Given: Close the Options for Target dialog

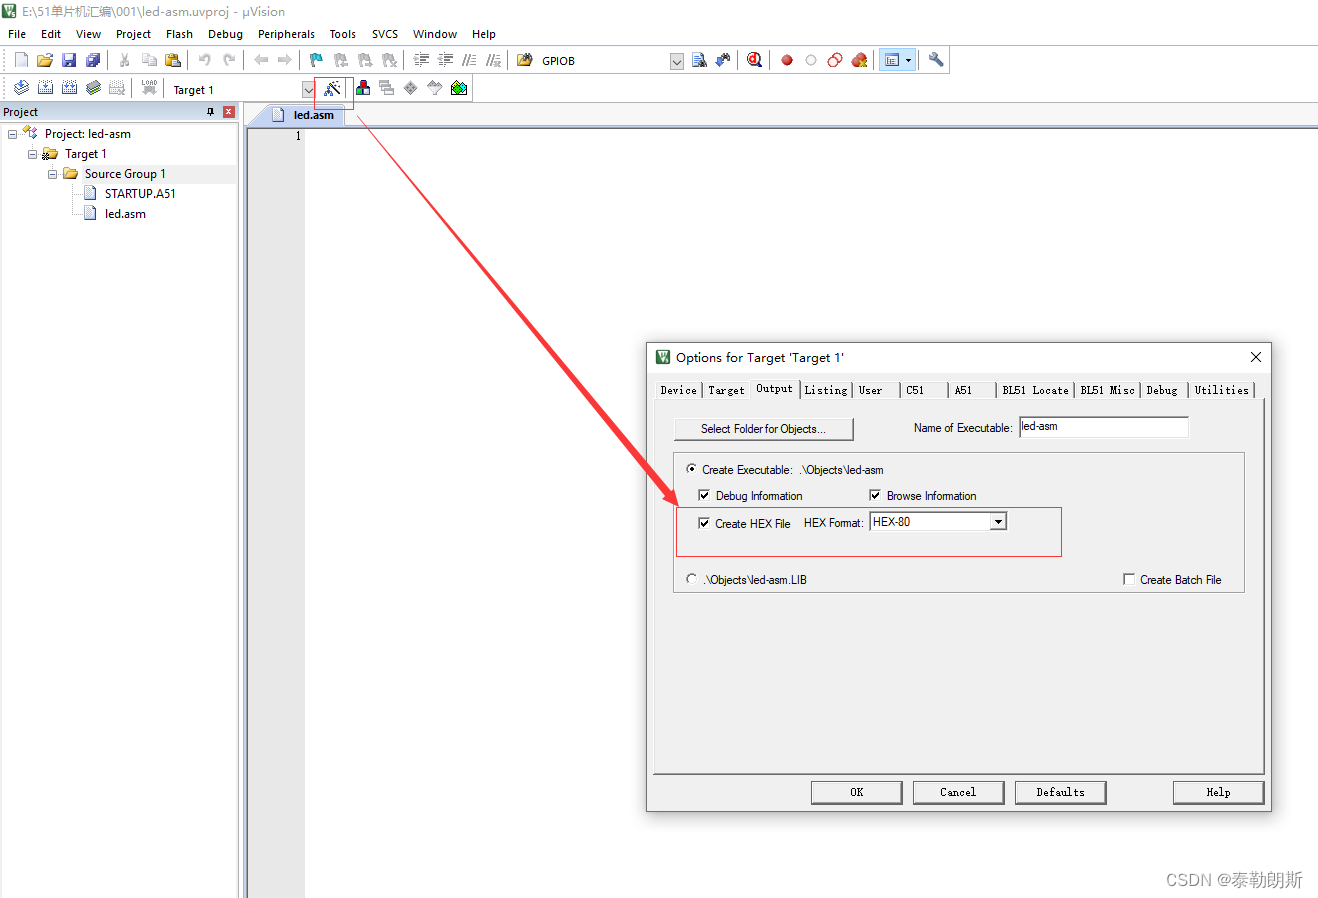Looking at the screenshot, I should [1256, 357].
